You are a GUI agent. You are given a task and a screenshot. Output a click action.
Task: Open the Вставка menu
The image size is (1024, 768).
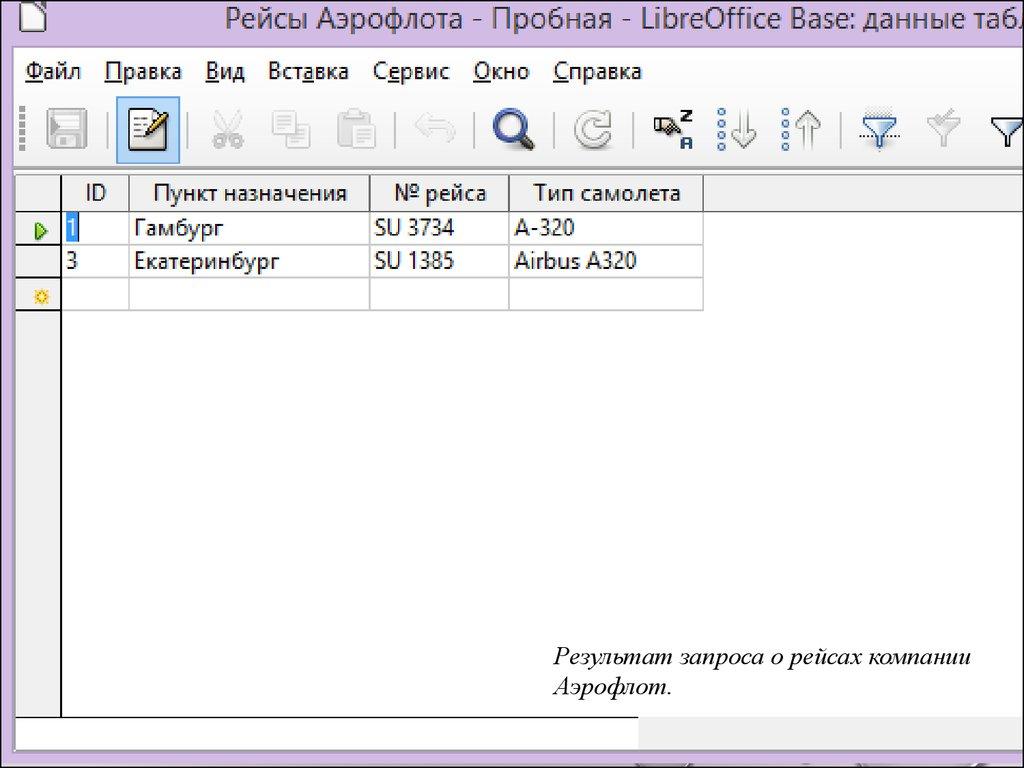tap(308, 72)
